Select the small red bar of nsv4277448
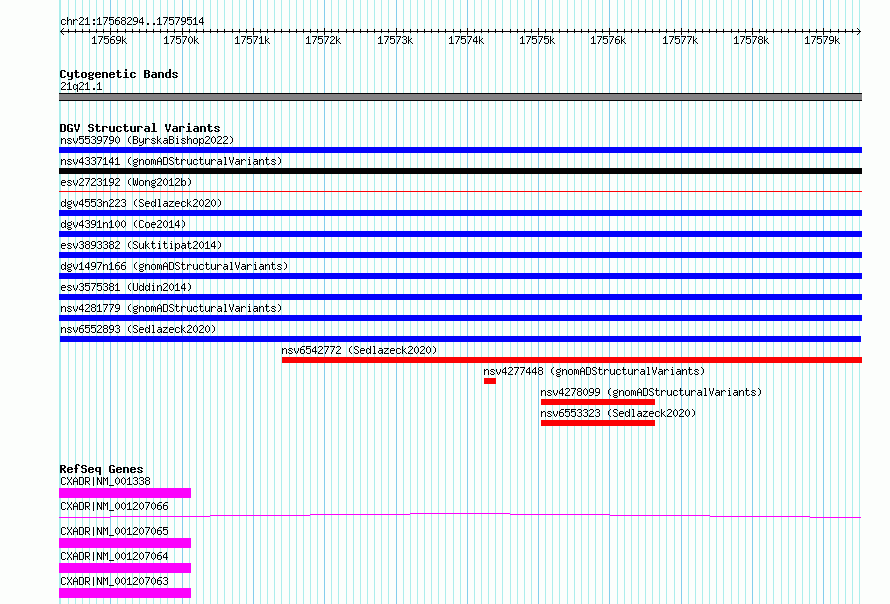The width and height of the screenshot is (890, 604). tap(490, 381)
